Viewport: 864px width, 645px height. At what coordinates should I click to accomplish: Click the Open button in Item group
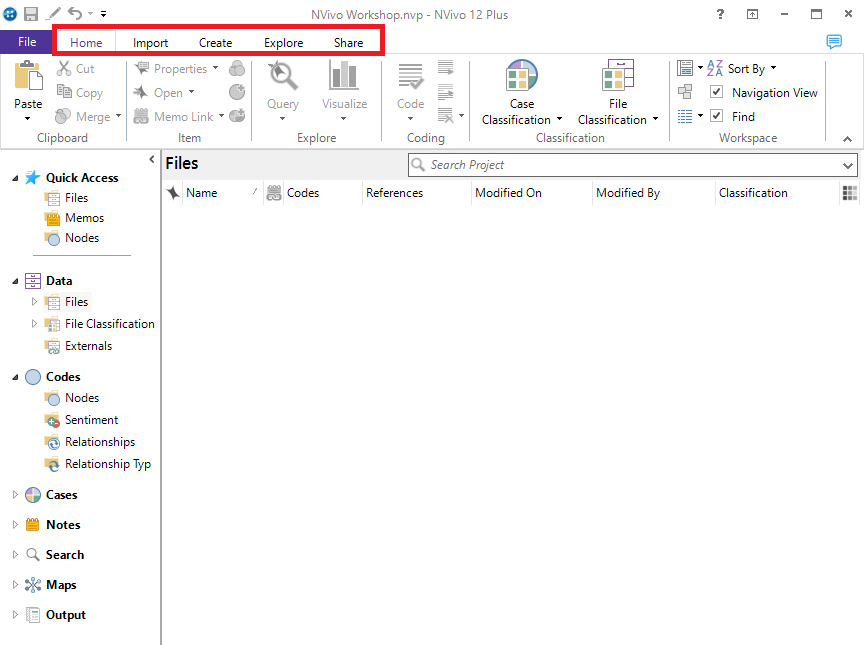click(x=164, y=92)
